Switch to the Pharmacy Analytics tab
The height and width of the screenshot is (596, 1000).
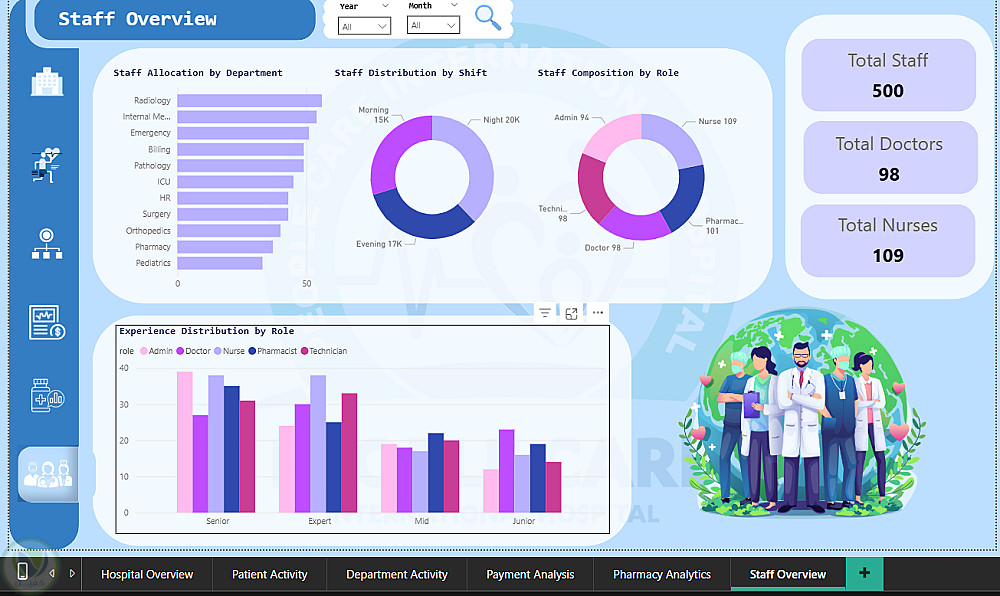tap(662, 574)
